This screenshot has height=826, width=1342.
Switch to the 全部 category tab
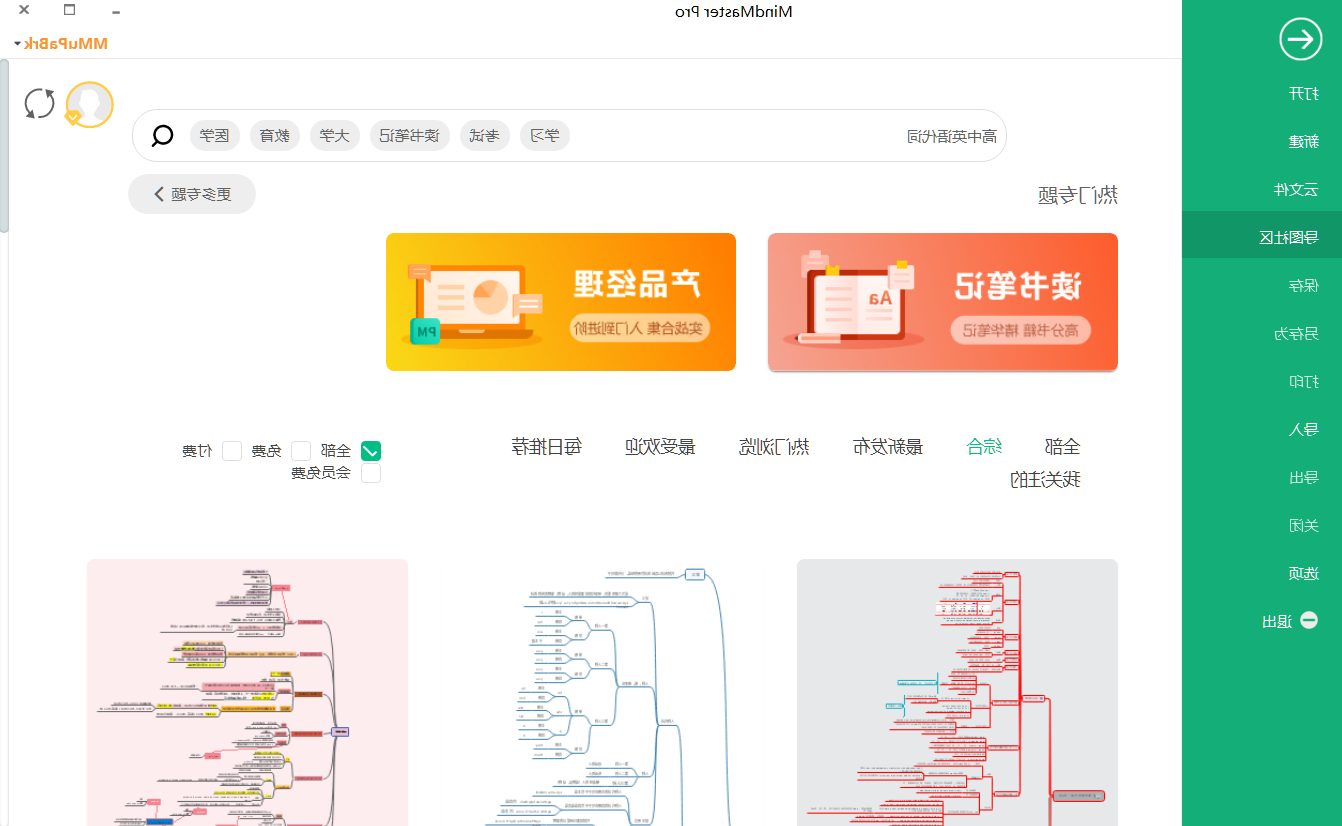(x=1062, y=446)
